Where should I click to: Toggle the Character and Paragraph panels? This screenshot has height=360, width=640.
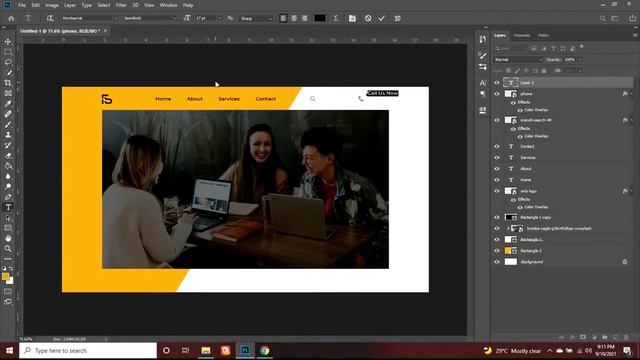point(352,18)
